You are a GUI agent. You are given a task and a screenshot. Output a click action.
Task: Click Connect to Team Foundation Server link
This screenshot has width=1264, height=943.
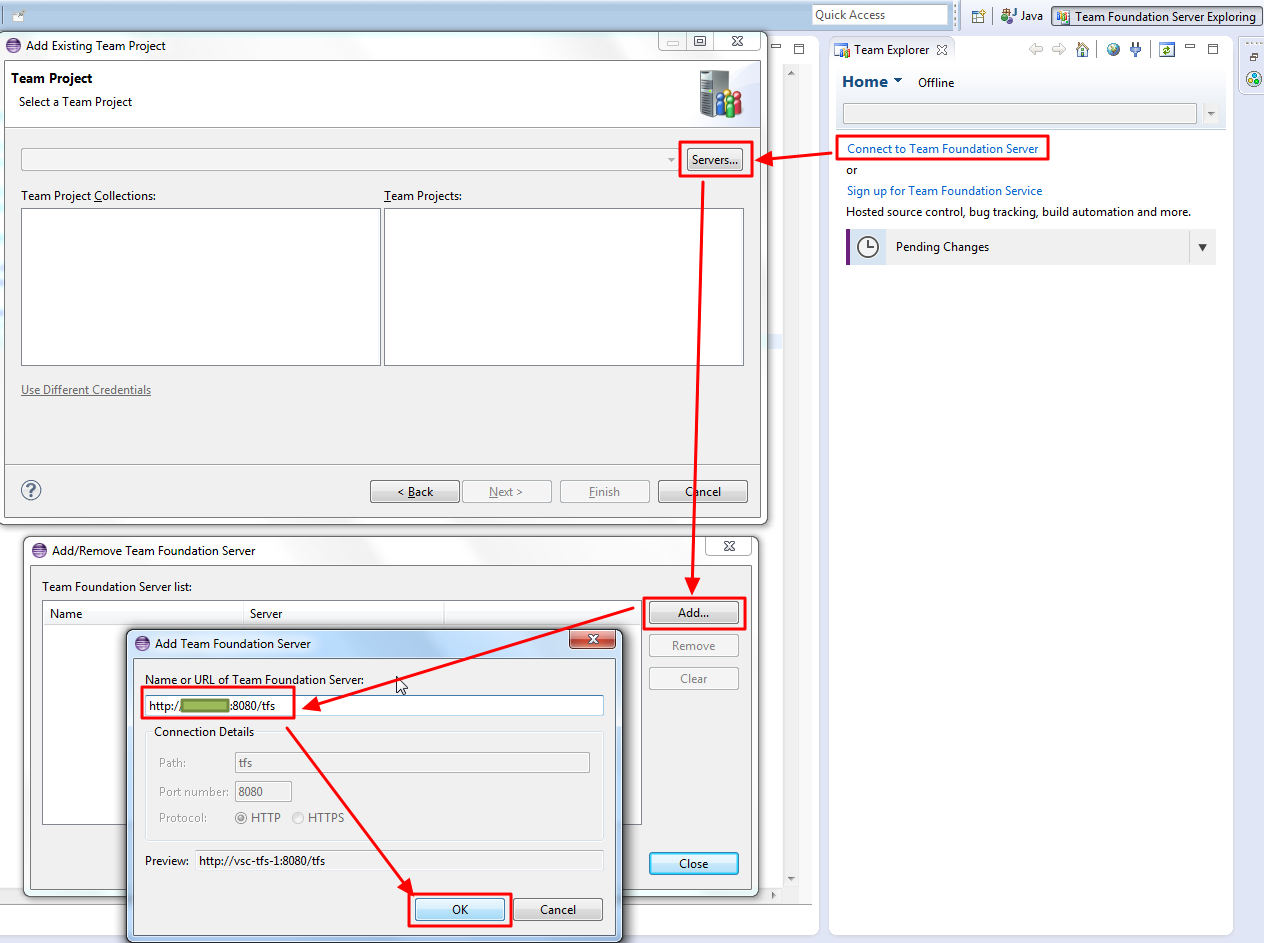943,149
